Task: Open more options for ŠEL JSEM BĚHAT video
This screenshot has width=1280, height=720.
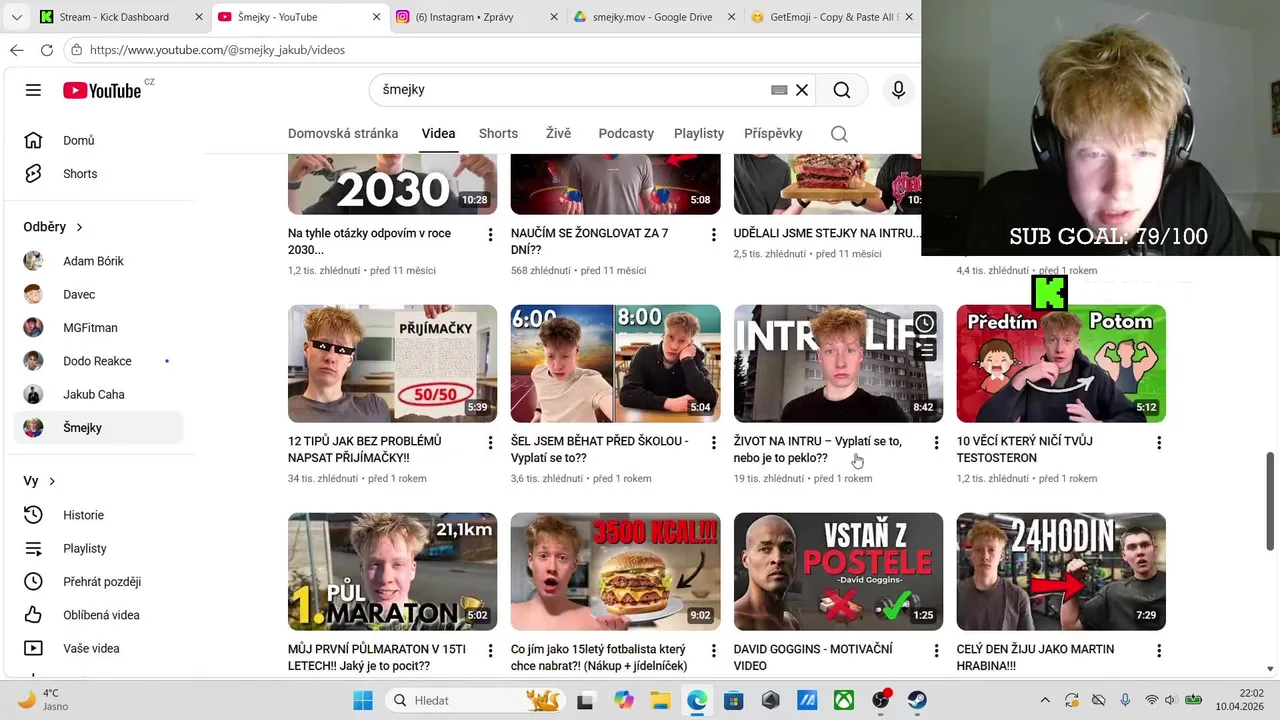Action: (x=713, y=443)
